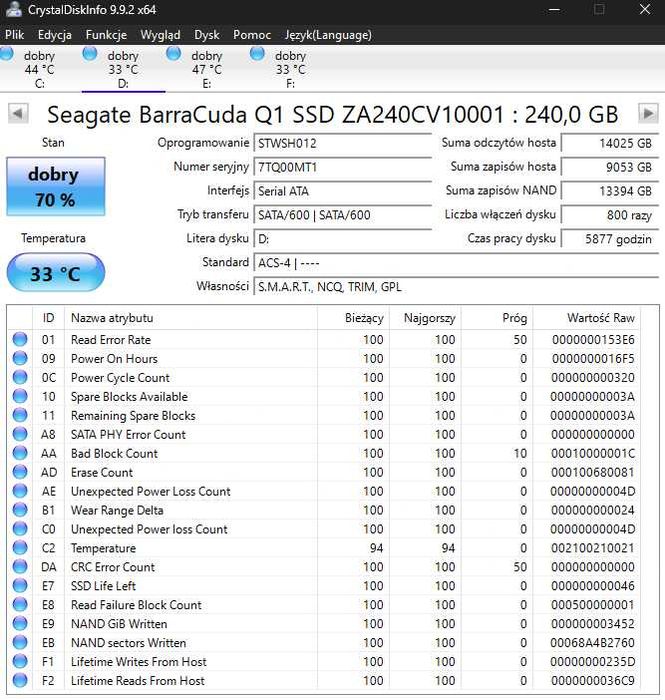Select the F: drive tab
665x700 pixels.
click(290, 69)
